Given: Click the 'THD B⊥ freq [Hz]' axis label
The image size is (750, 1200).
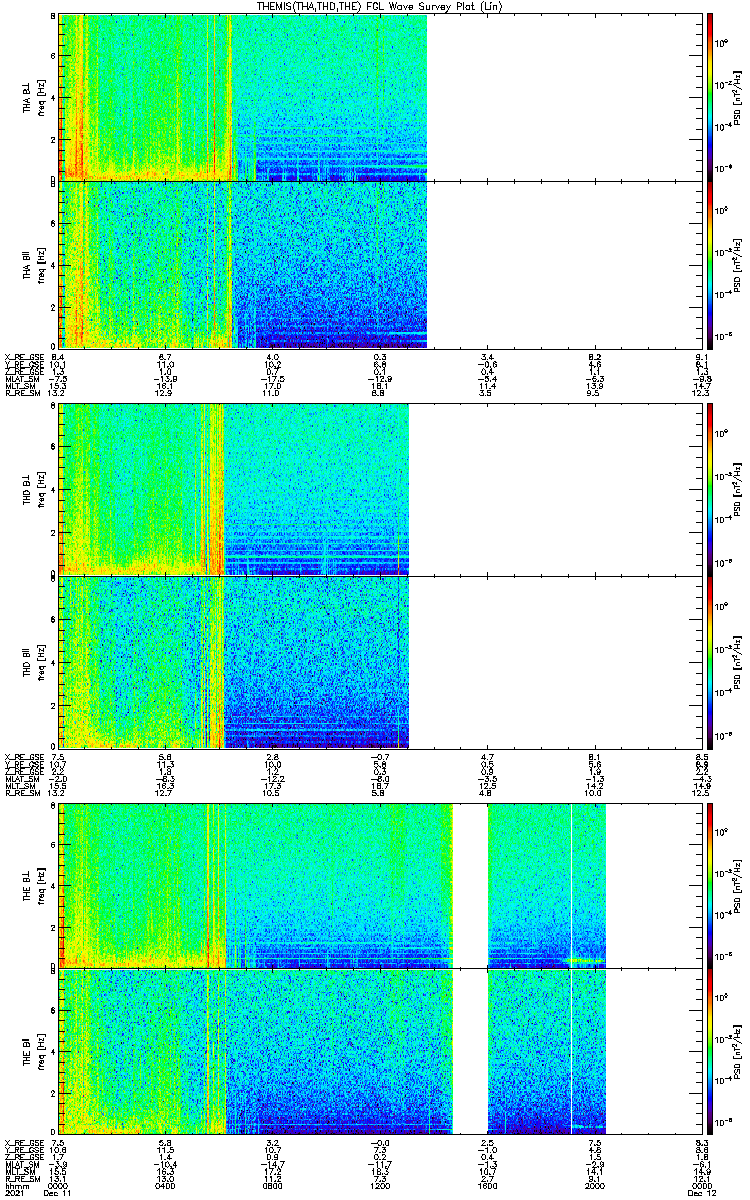Looking at the screenshot, I should tap(34, 488).
